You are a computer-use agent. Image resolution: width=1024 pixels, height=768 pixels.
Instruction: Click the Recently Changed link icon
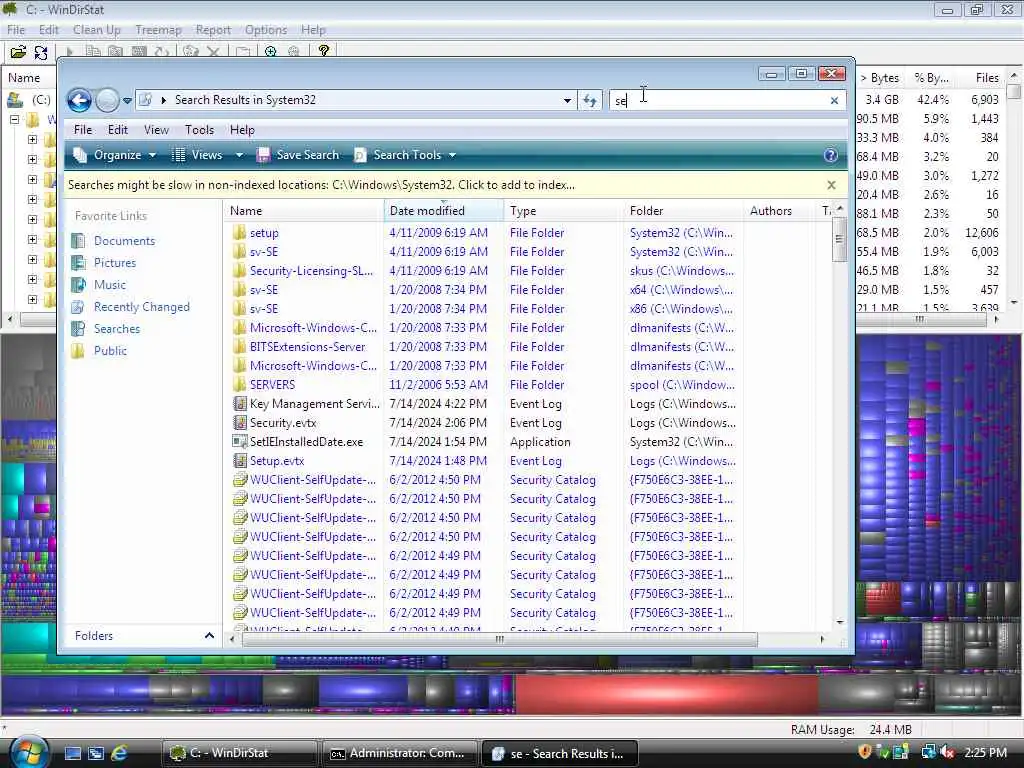pos(78,307)
